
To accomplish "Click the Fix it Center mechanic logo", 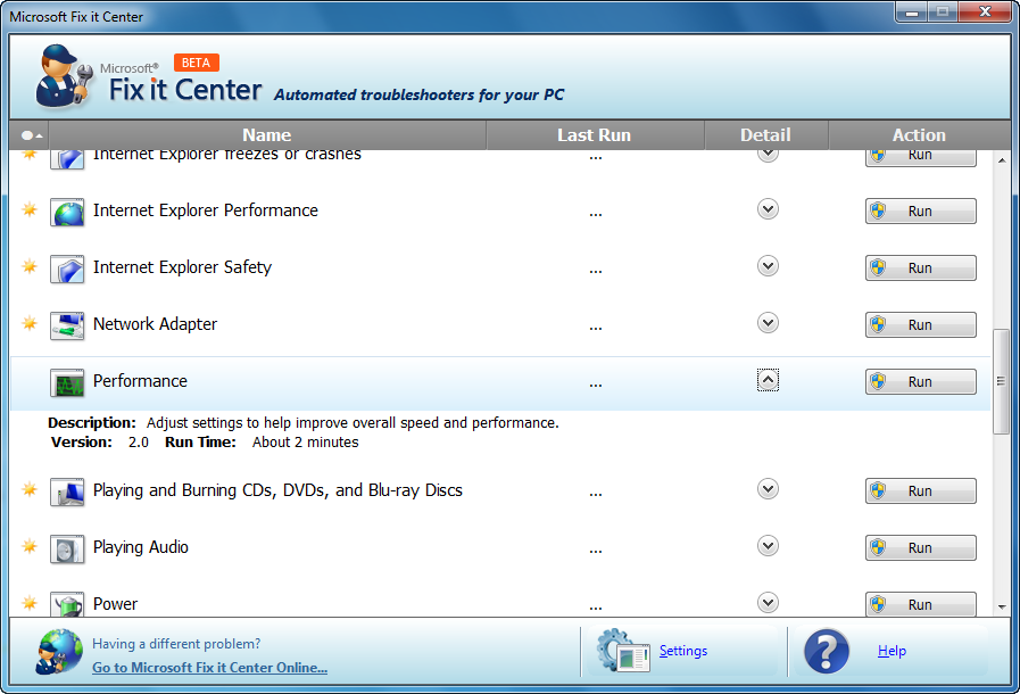I will 63,76.
